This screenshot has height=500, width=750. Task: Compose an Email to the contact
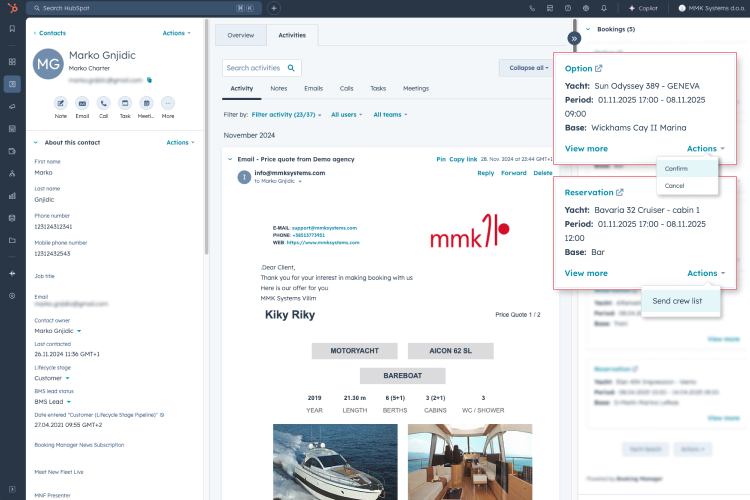82,103
